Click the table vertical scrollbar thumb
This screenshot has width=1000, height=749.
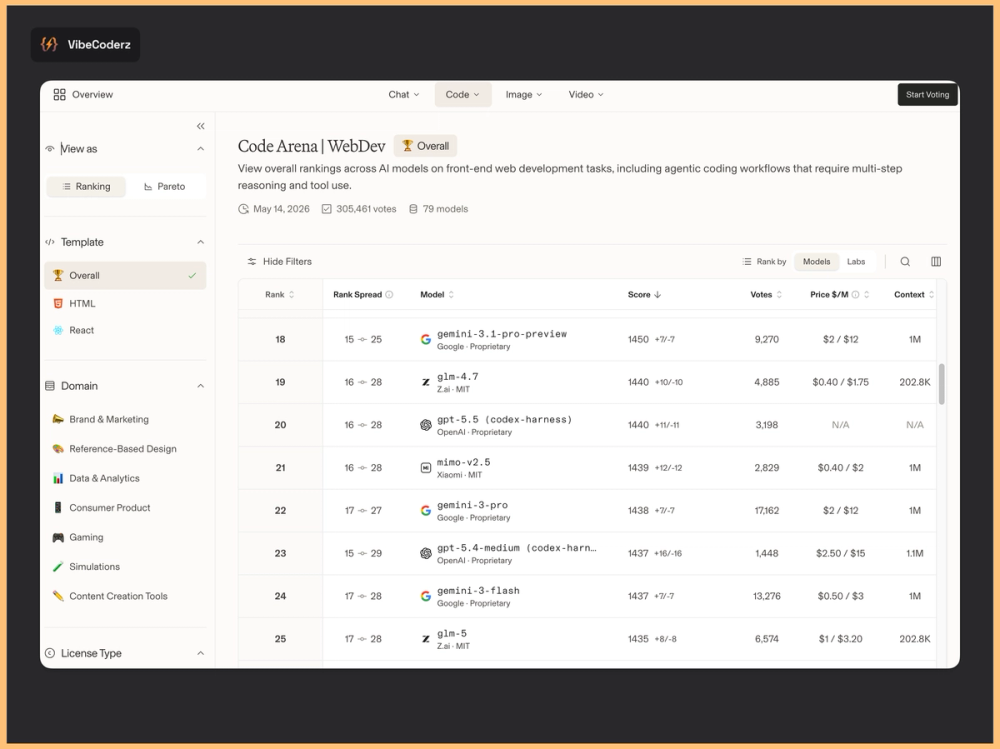coord(941,384)
